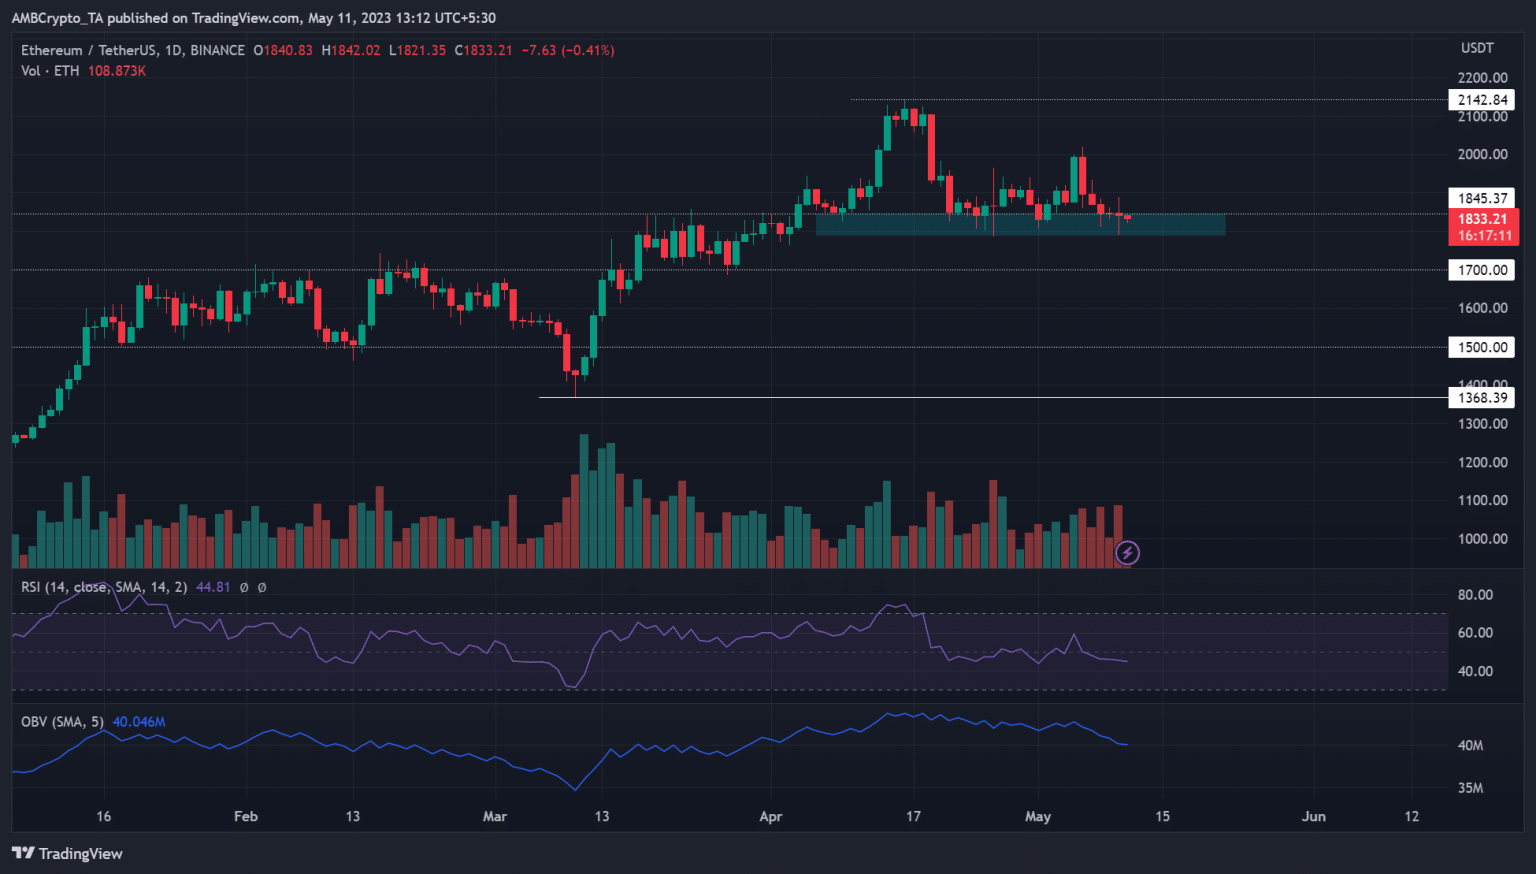Viewport: 1536px width, 874px height.
Task: Click the purple lightning instant trading icon
Action: click(1126, 552)
